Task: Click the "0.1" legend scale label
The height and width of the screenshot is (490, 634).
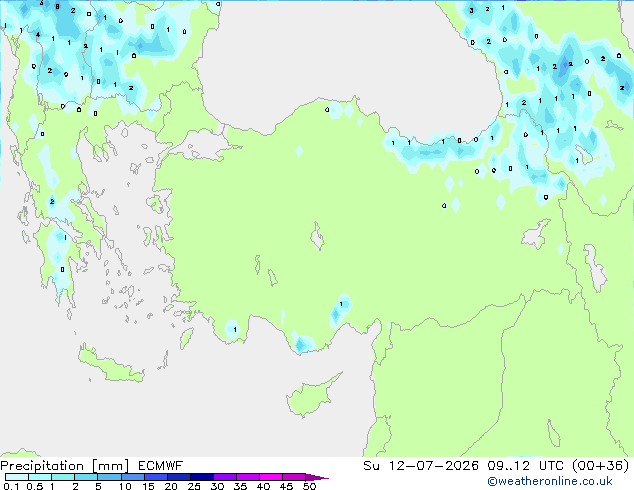Action: click(11, 486)
